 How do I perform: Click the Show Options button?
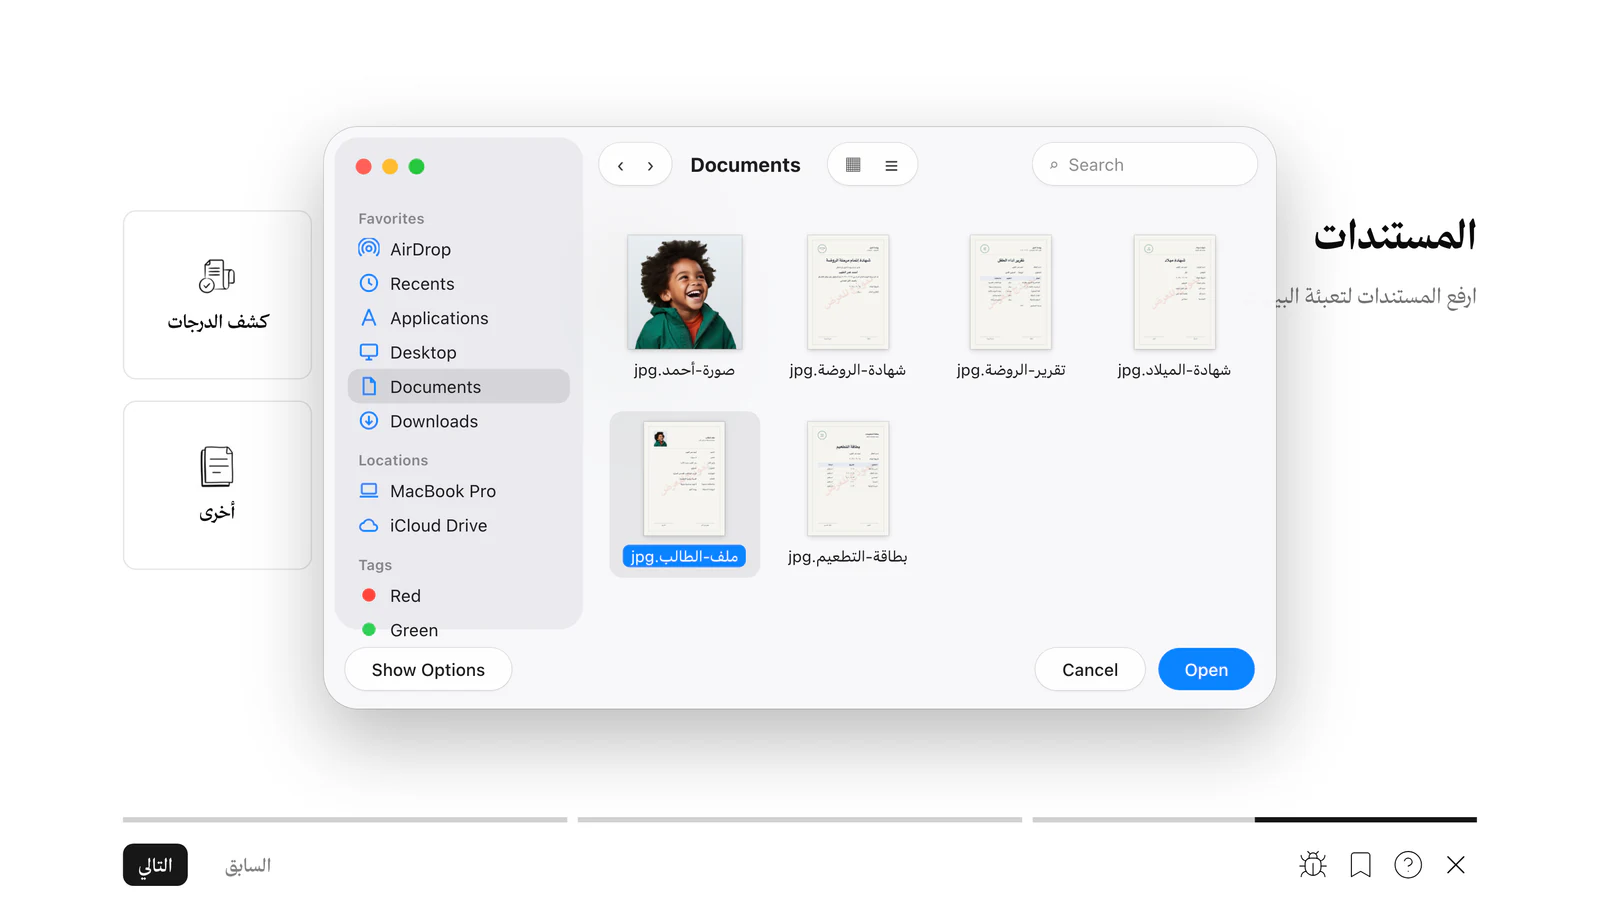428,670
